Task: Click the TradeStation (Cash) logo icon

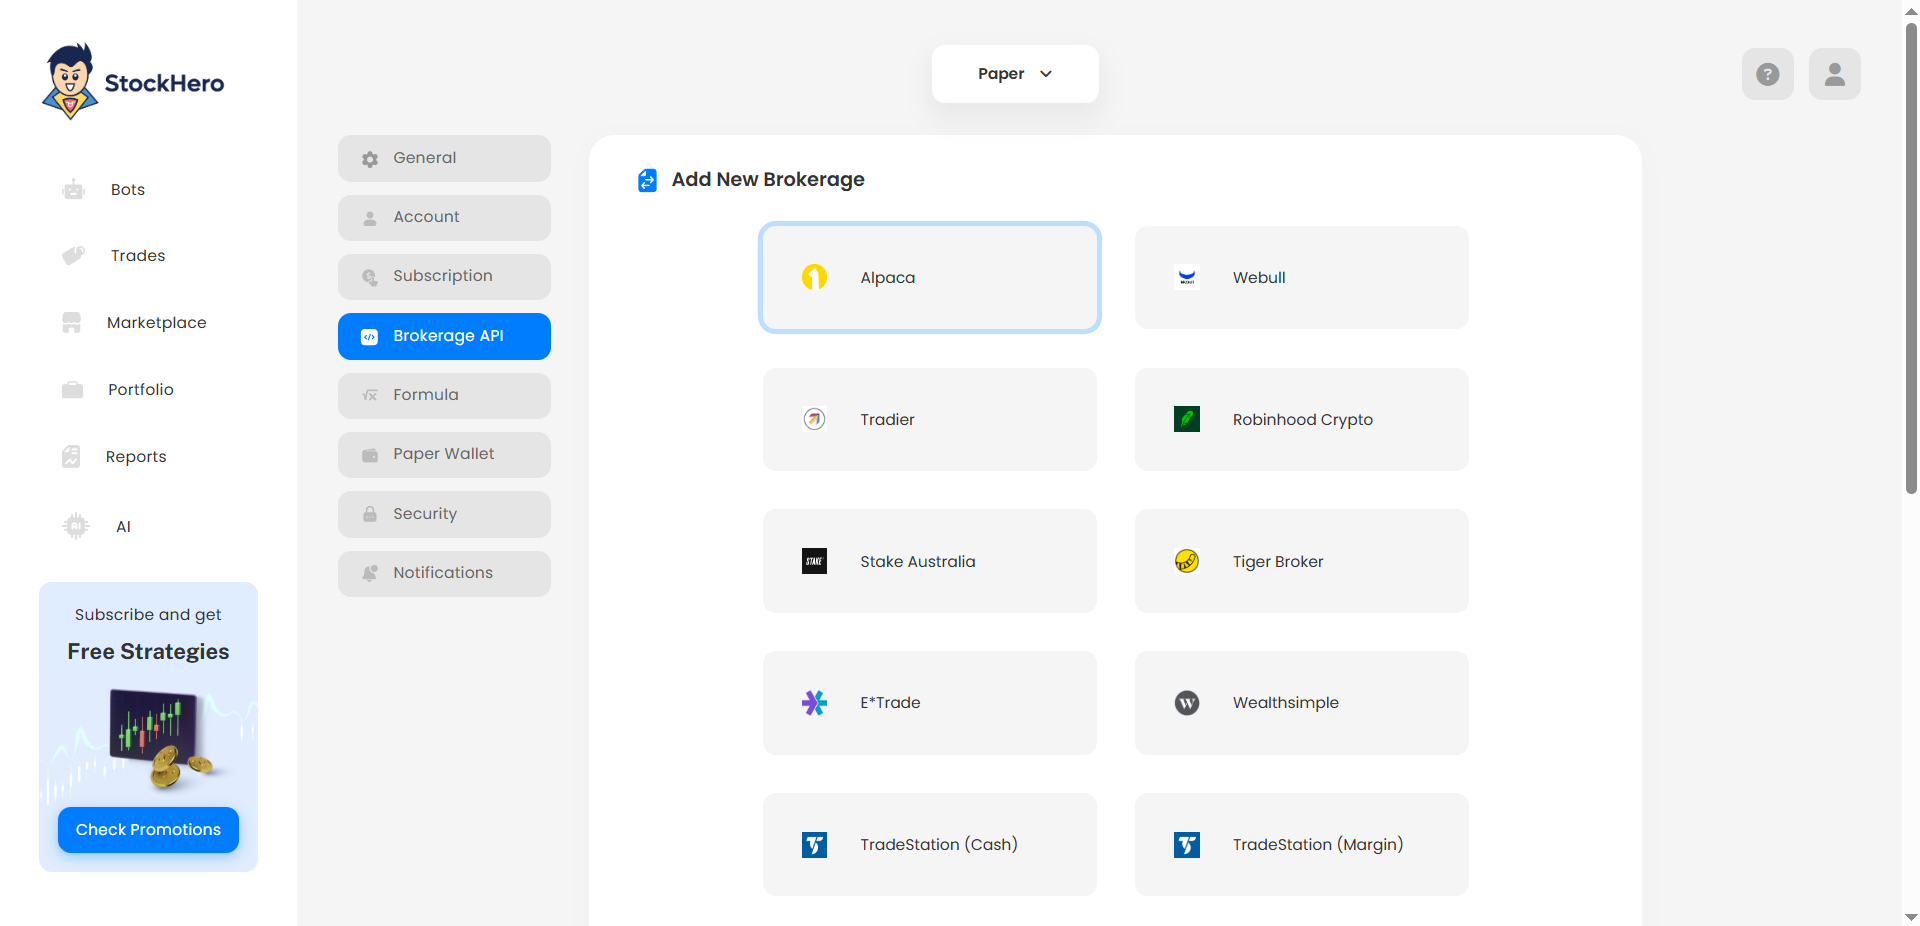Action: 815,845
